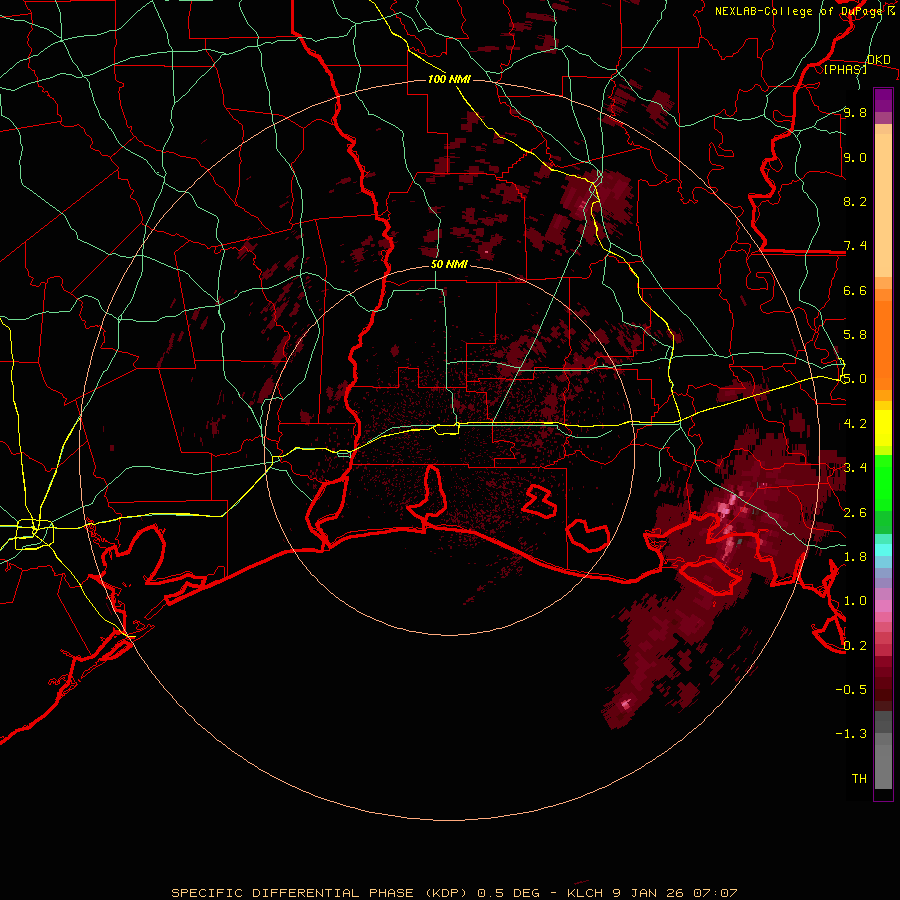
Task: Pick the yellow swatch beside 4.2
Action: pos(883,428)
